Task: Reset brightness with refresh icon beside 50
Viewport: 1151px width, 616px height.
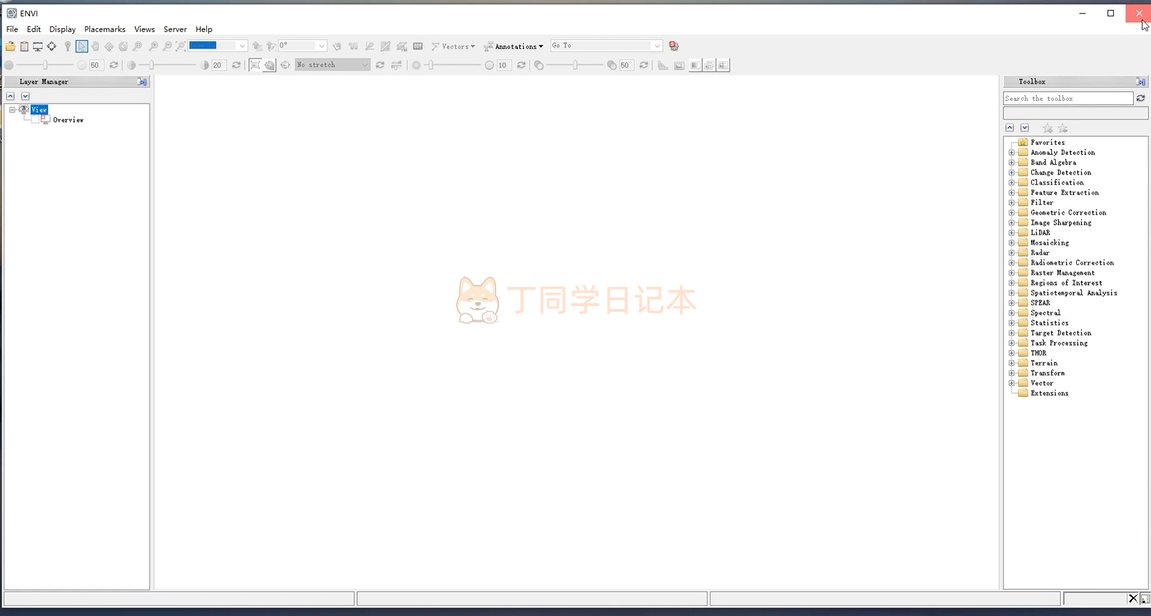Action: [x=114, y=65]
